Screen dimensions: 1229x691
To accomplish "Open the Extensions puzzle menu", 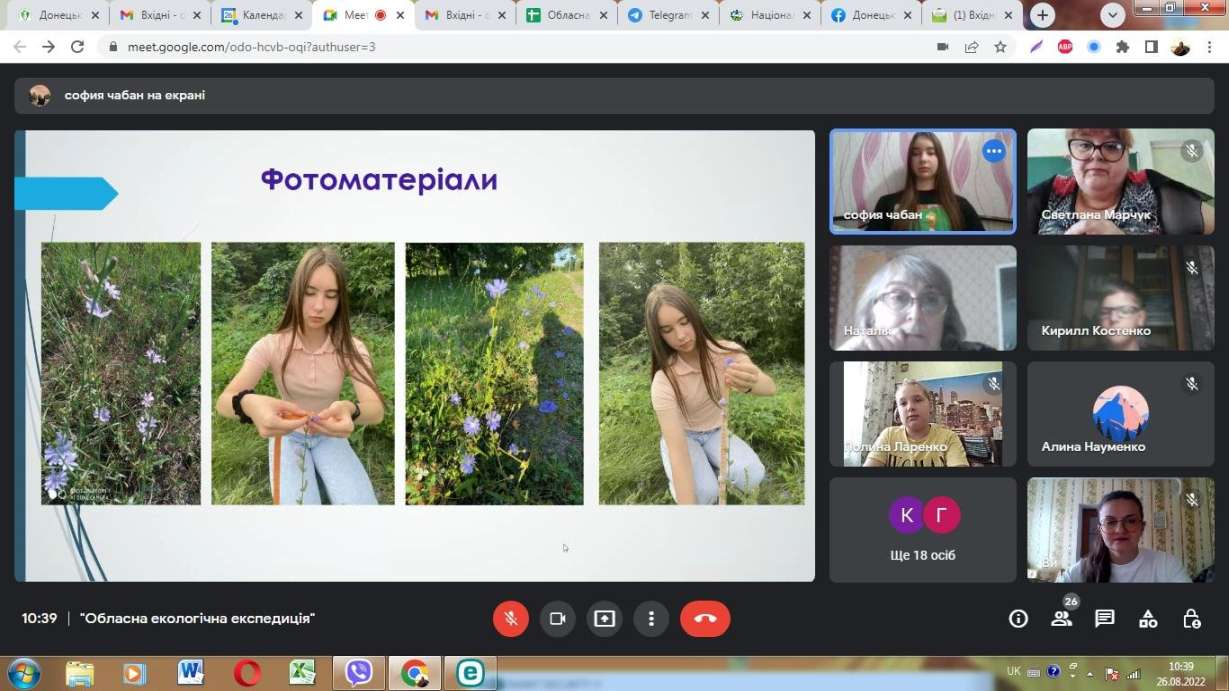I will pos(1123,47).
